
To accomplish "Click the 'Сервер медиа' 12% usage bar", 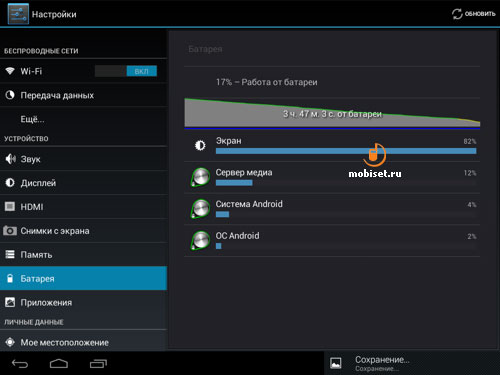I will click(x=234, y=183).
